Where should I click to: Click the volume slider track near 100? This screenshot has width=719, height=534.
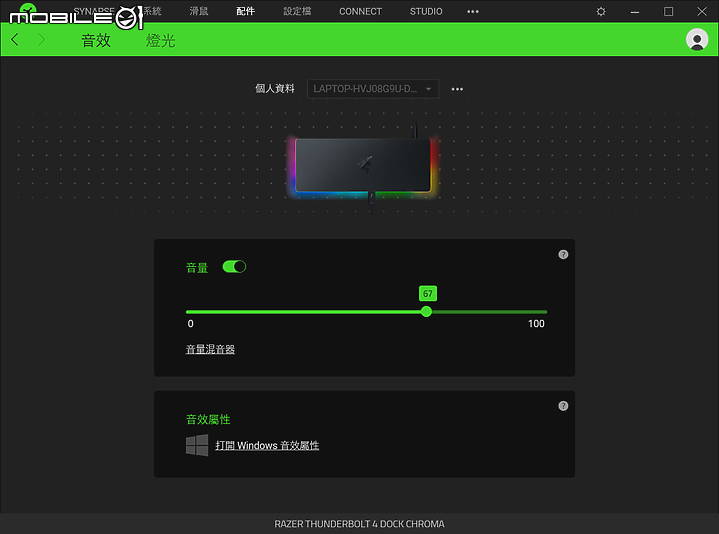(x=543, y=312)
